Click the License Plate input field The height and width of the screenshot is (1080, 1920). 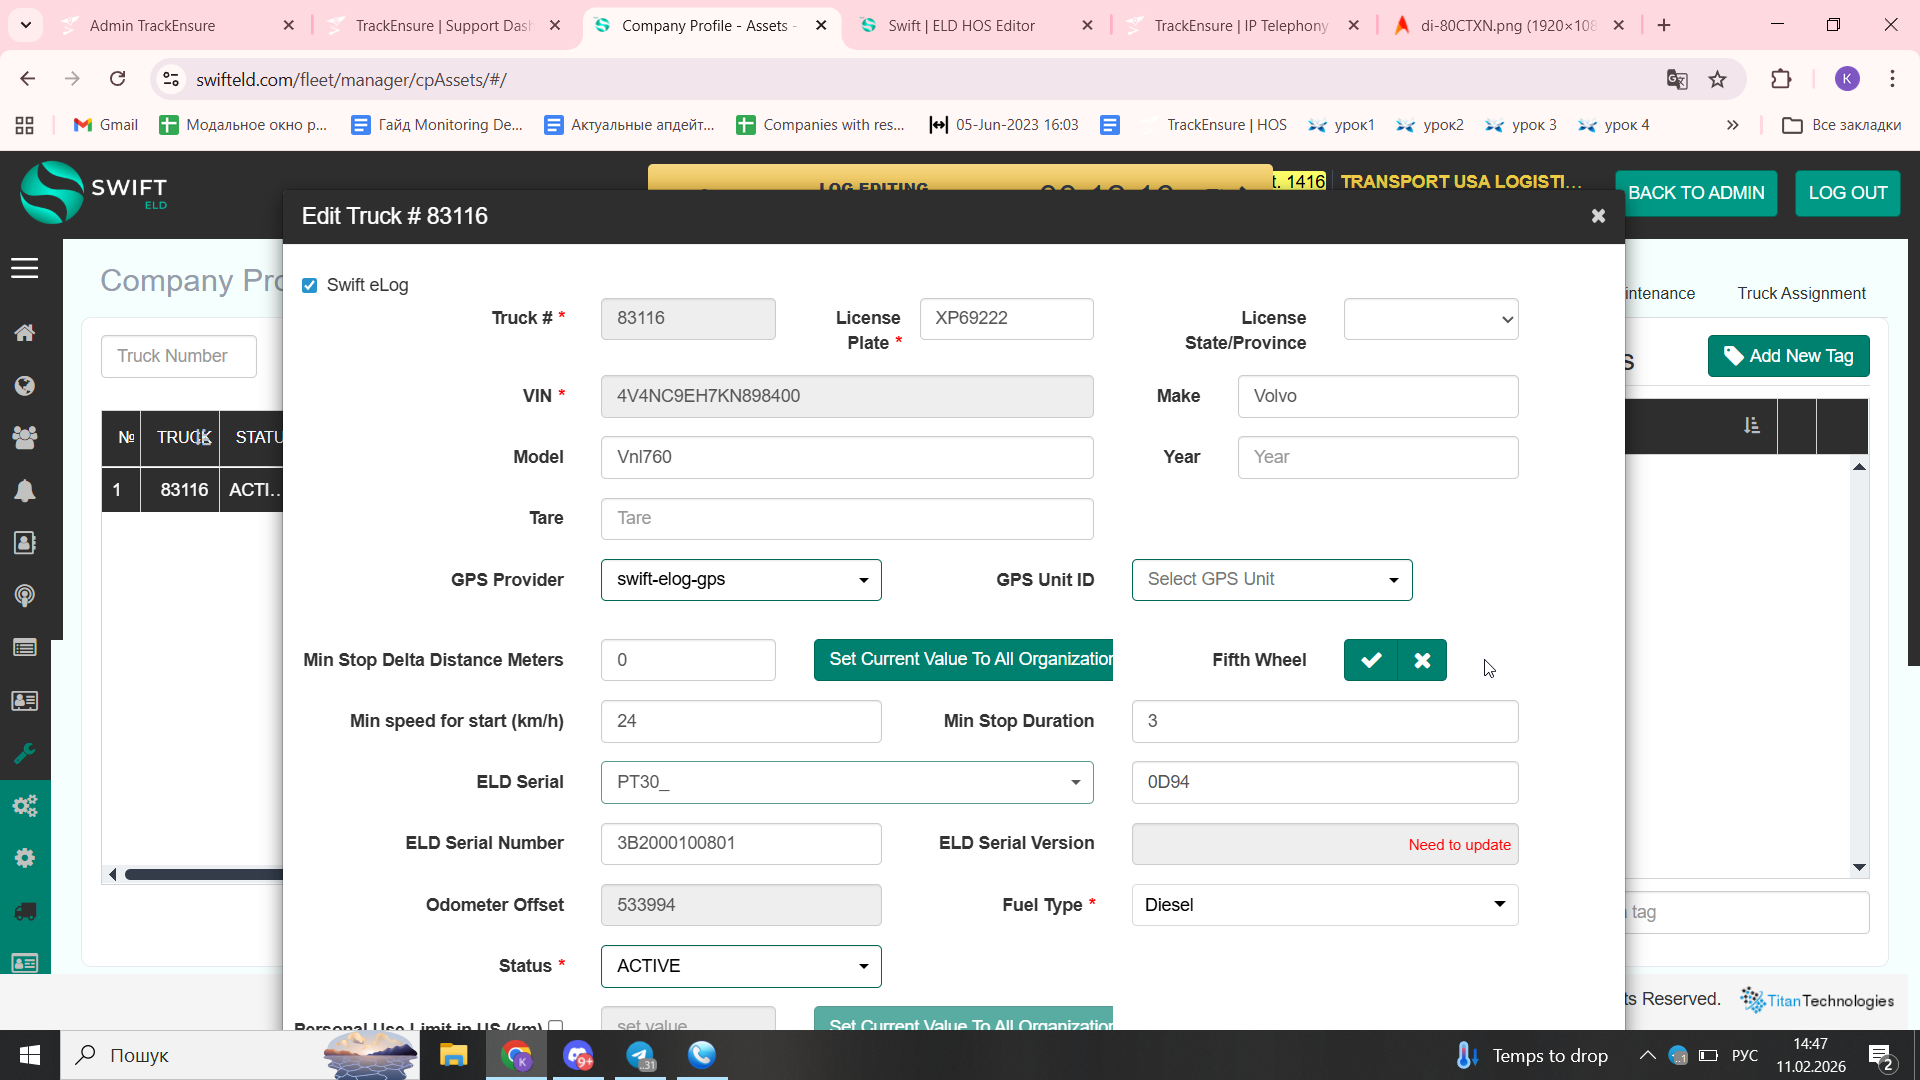[1005, 319]
